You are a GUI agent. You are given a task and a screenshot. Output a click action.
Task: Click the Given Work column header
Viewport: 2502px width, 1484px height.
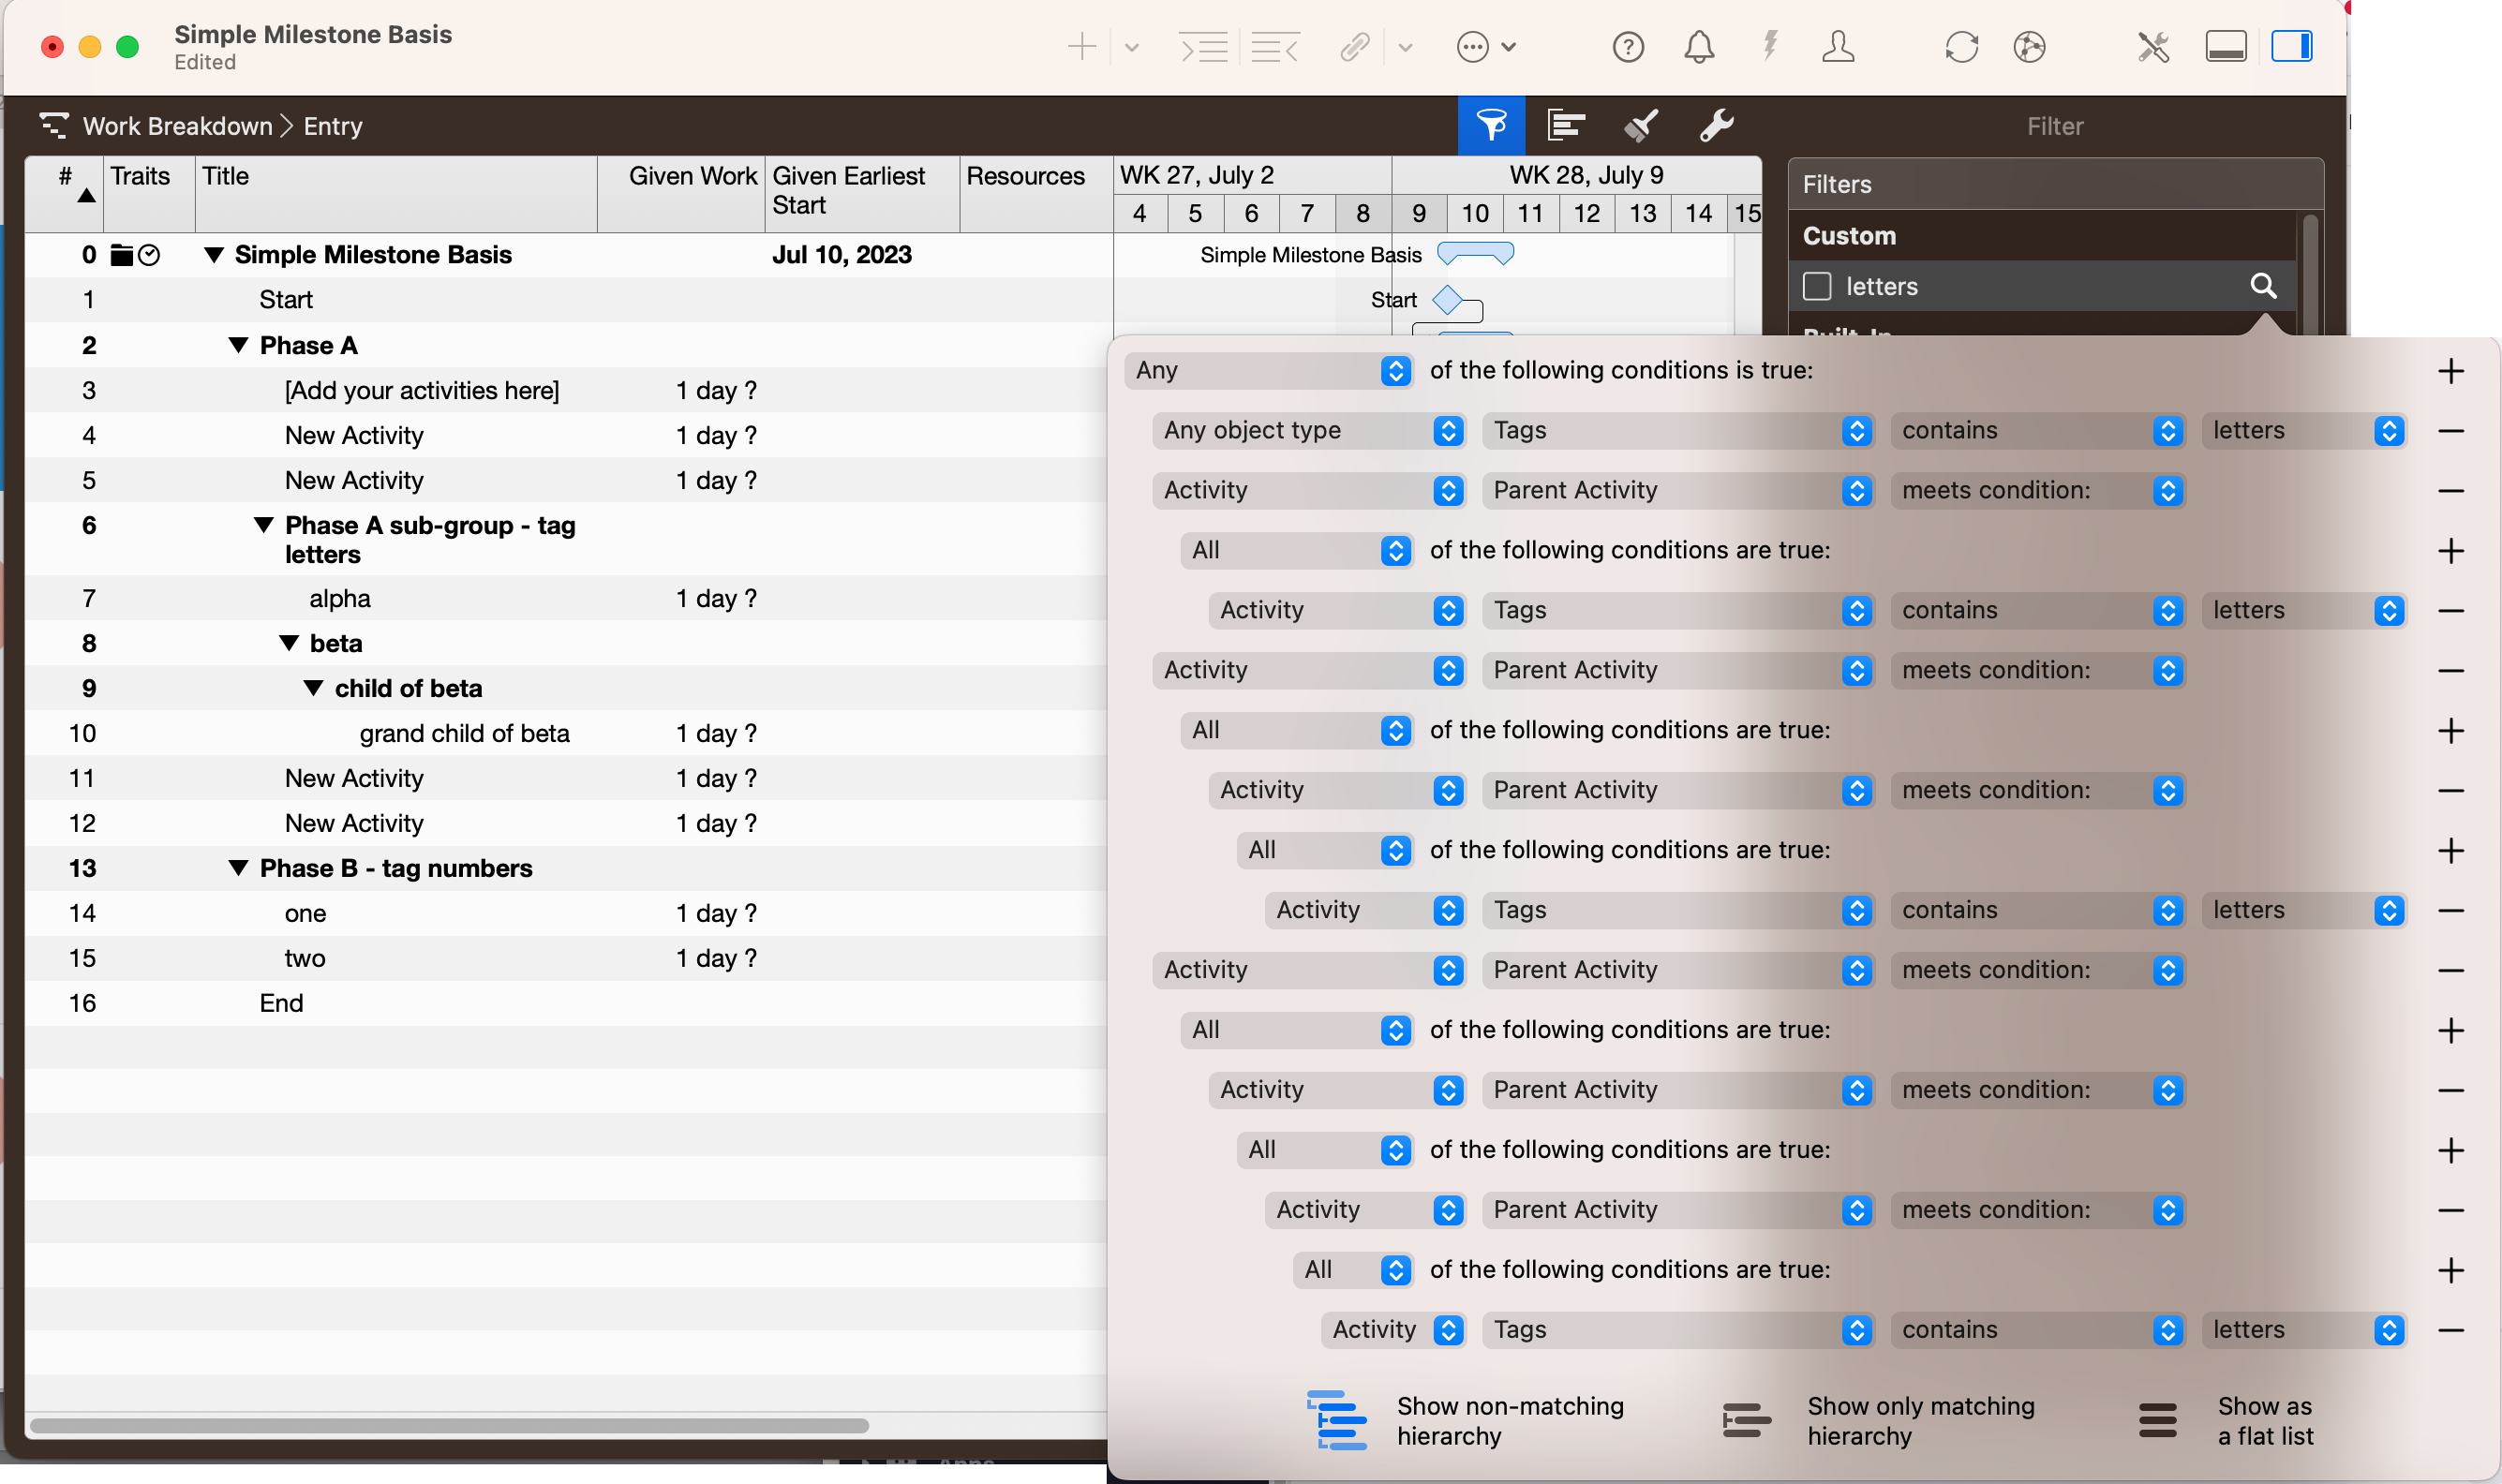tap(682, 193)
